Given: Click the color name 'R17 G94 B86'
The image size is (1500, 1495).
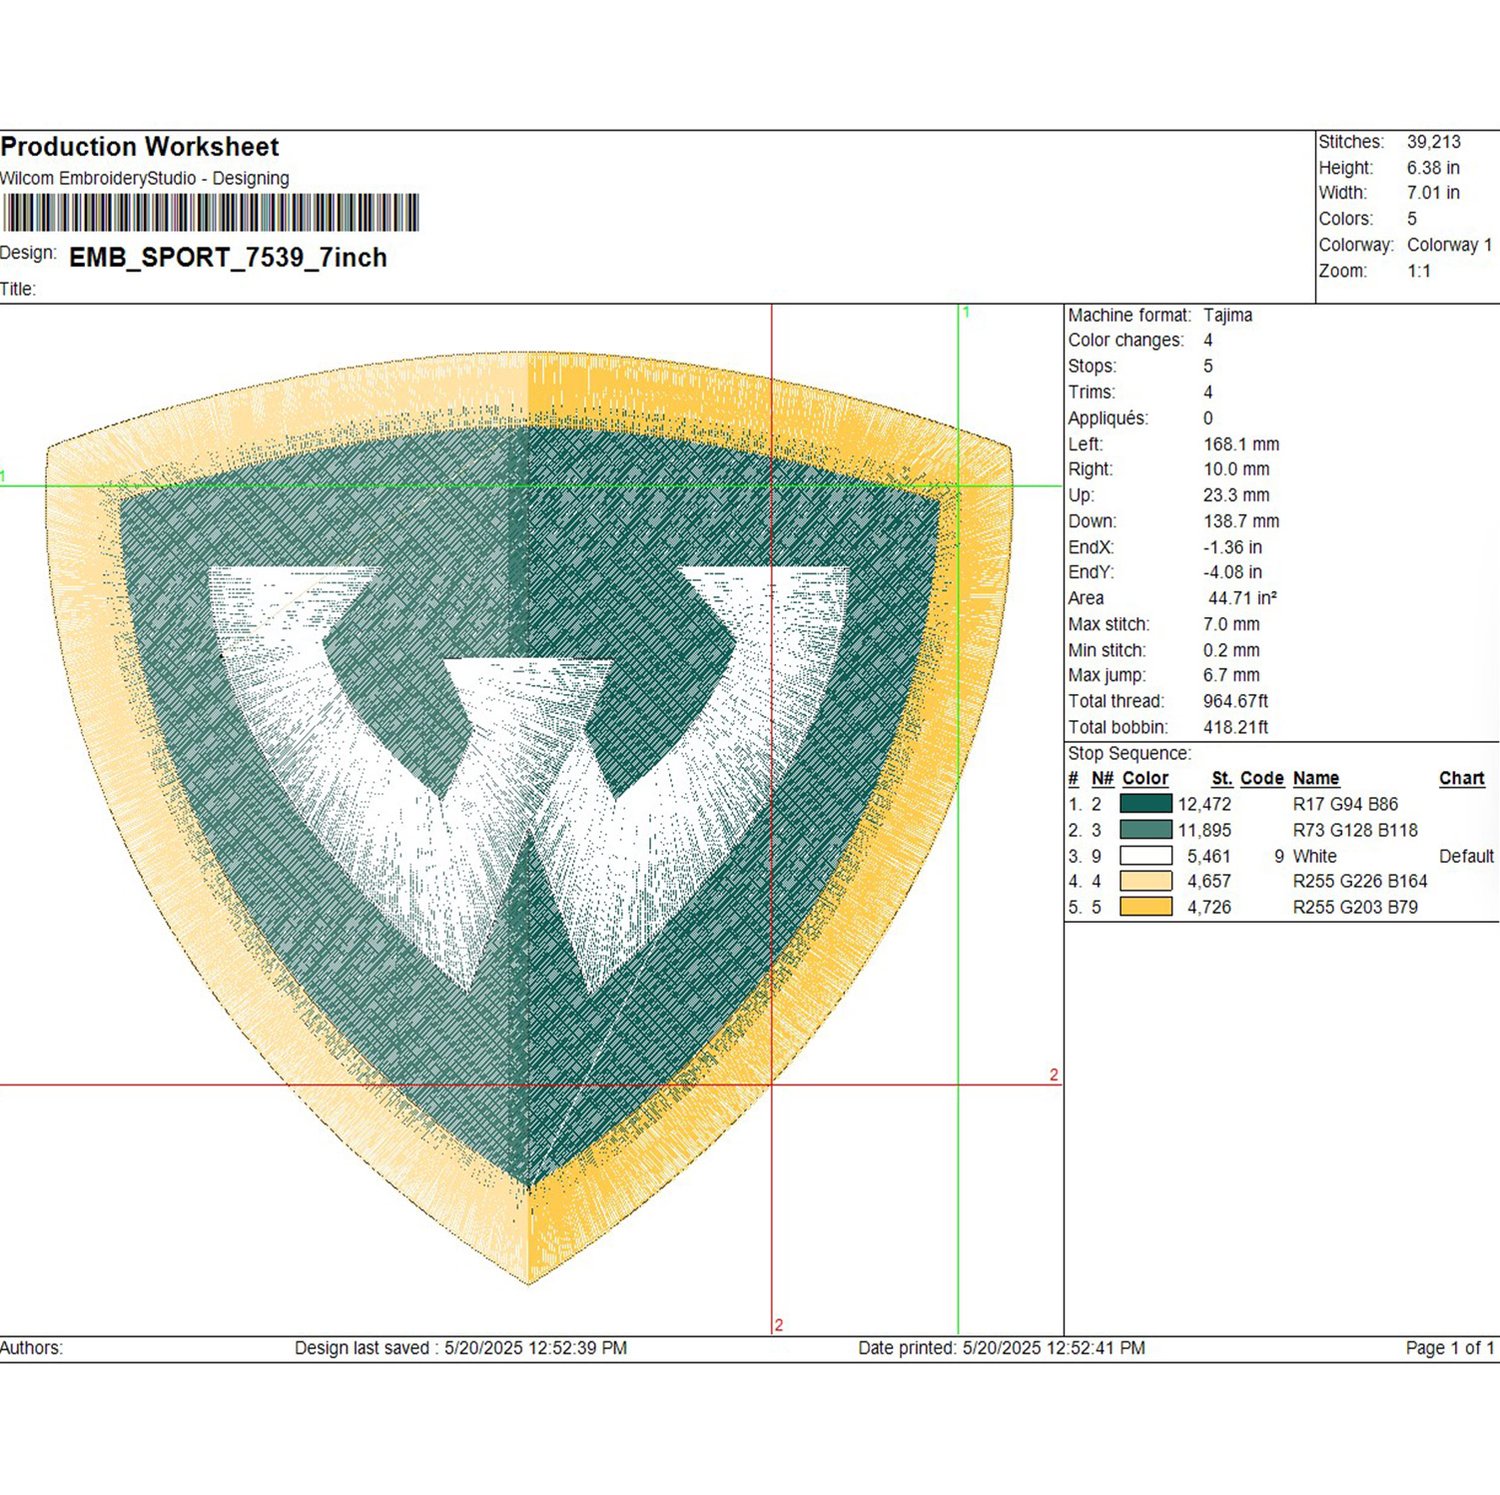Looking at the screenshot, I should pyautogui.click(x=1346, y=804).
